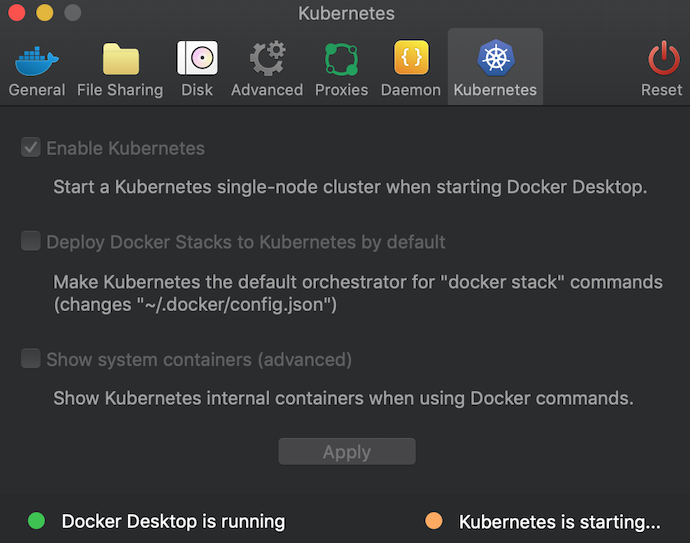Toggle the Enable Kubernetes checkbox
This screenshot has width=690, height=543.
pos(31,148)
